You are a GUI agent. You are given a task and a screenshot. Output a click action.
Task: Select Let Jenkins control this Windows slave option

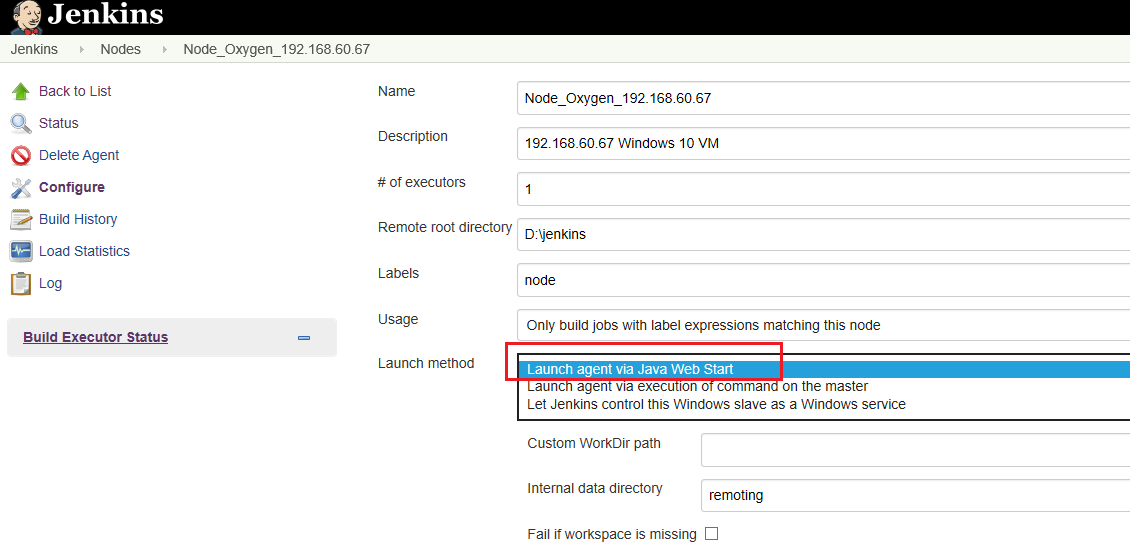click(824, 404)
